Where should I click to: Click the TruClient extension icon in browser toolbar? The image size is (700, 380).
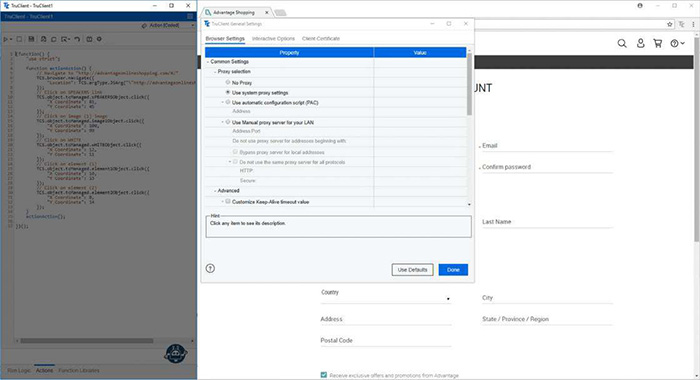click(682, 25)
